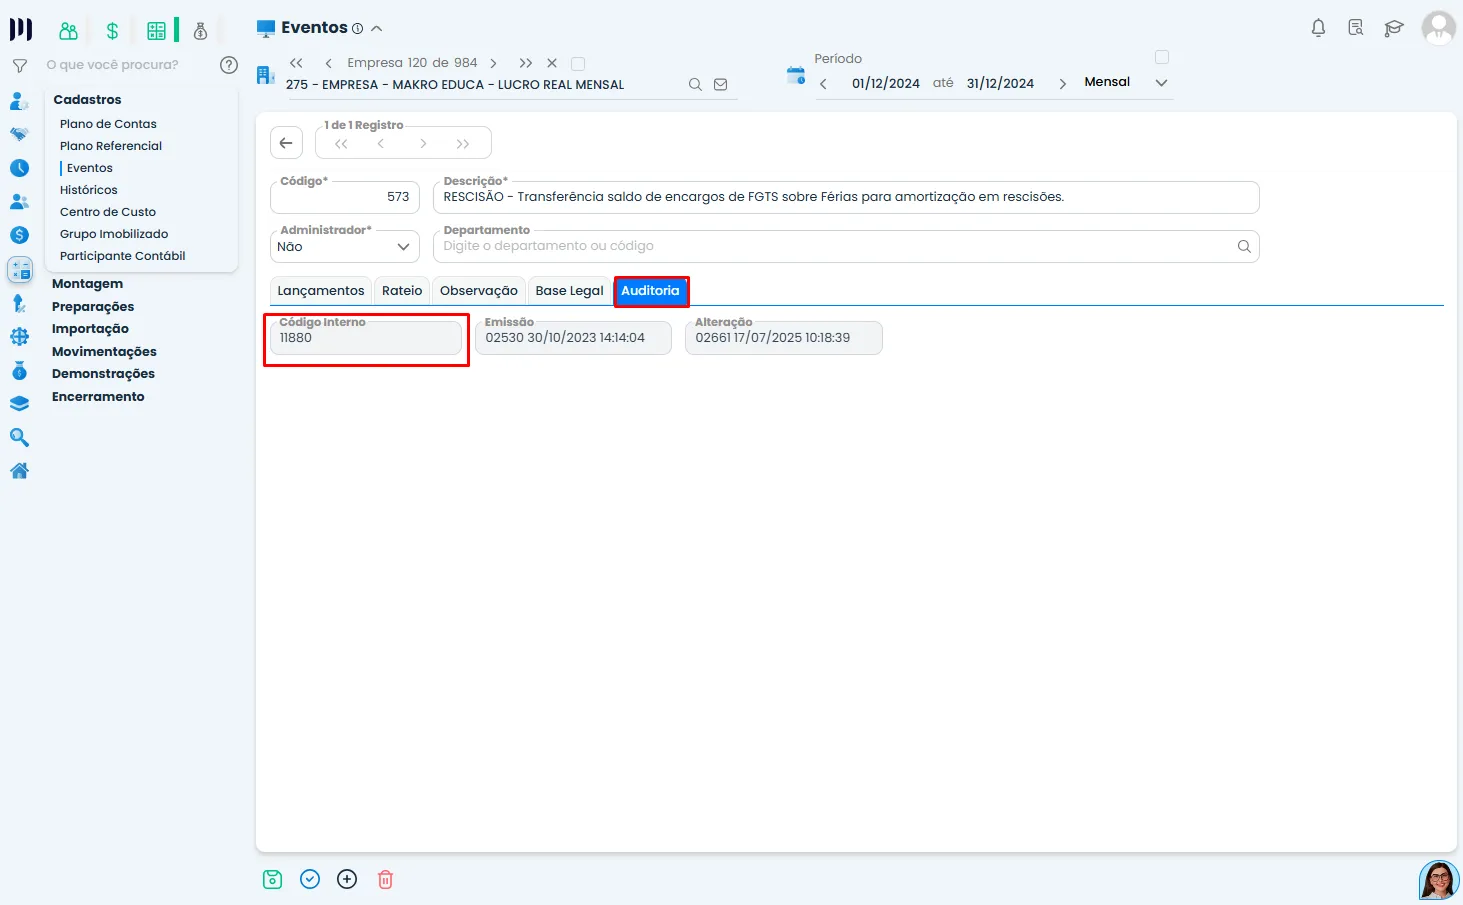Open the Mensal period type dropdown

1125,82
